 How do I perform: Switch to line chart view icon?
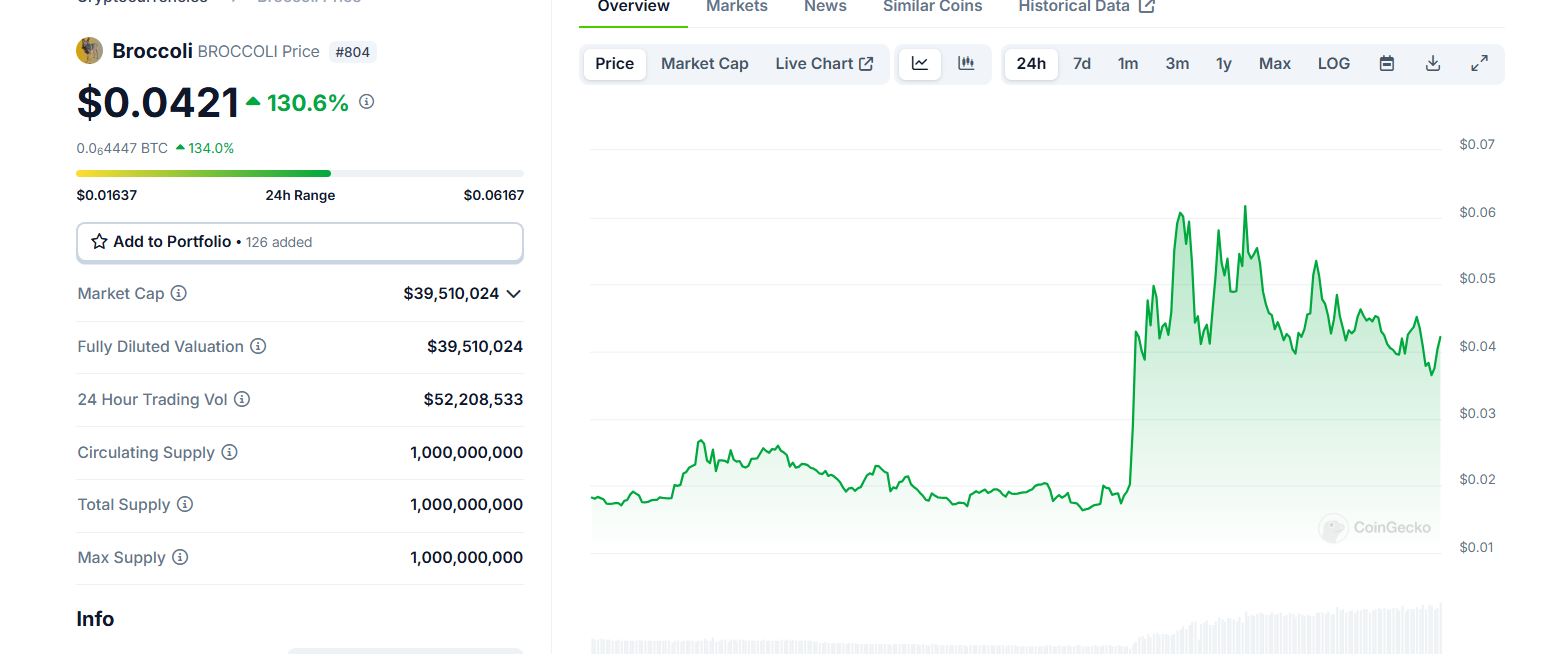920,63
